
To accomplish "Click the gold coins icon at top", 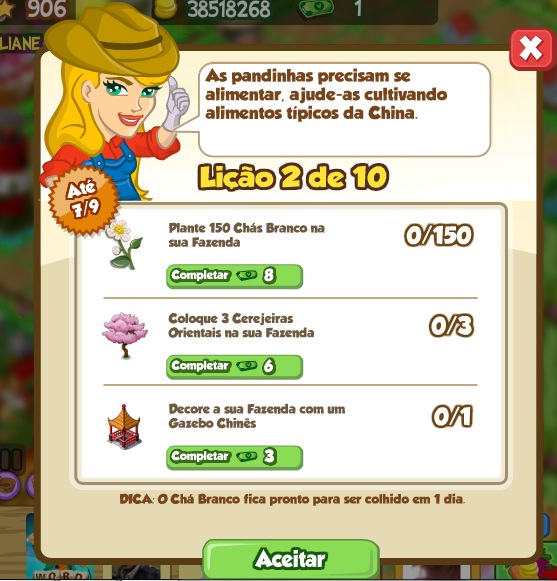I will coord(166,9).
